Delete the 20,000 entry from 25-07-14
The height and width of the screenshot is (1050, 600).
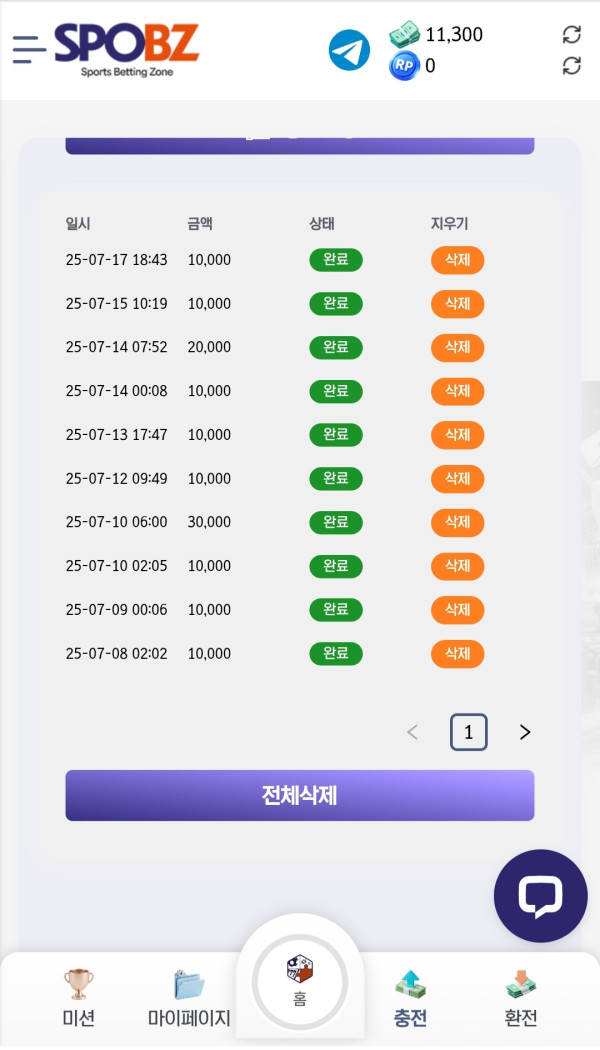tap(457, 347)
